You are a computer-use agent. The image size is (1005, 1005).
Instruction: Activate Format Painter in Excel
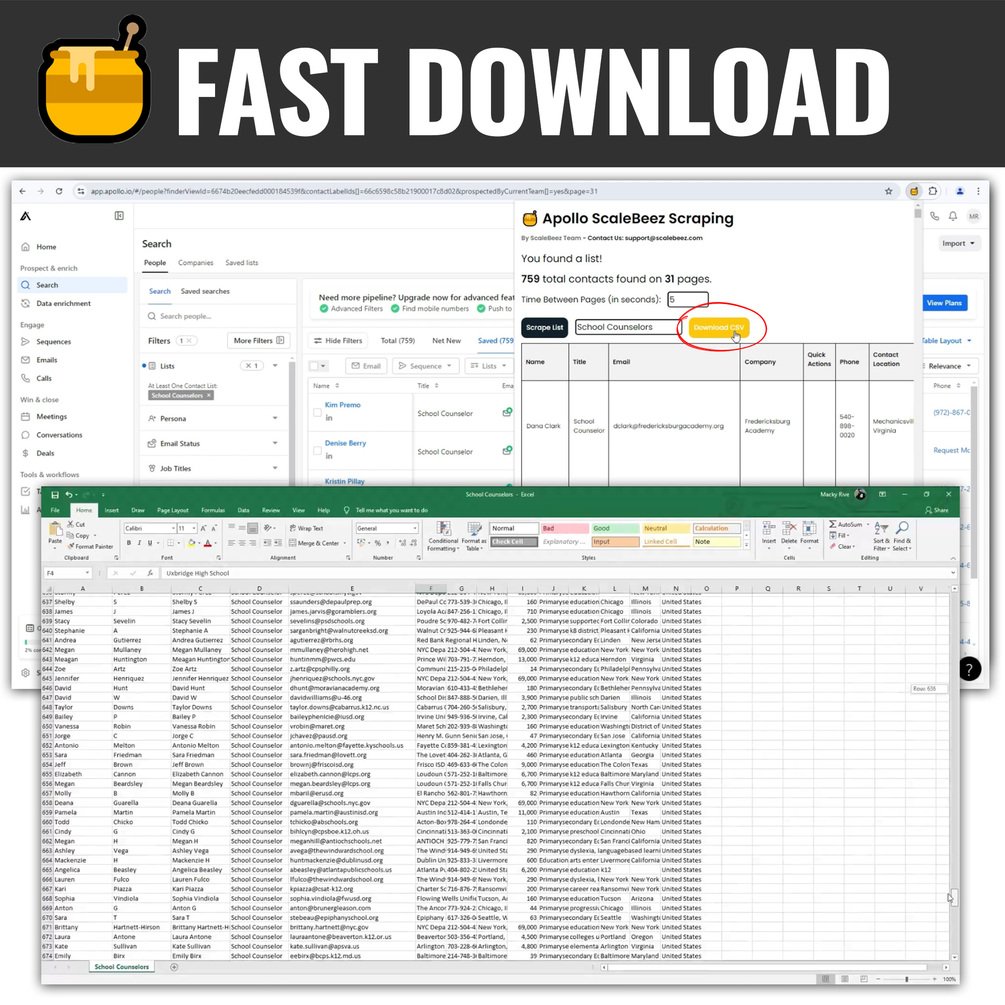90,547
